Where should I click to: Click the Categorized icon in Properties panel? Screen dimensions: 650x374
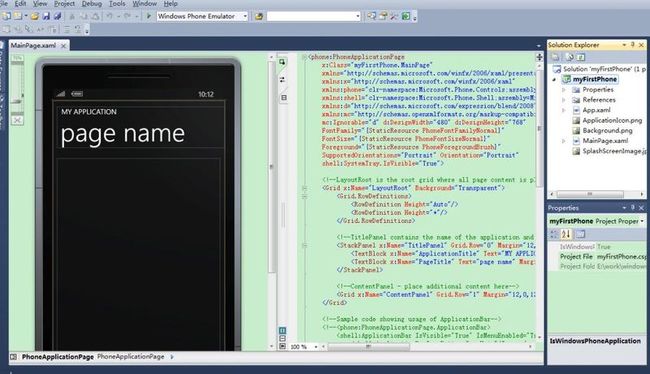(x=554, y=234)
